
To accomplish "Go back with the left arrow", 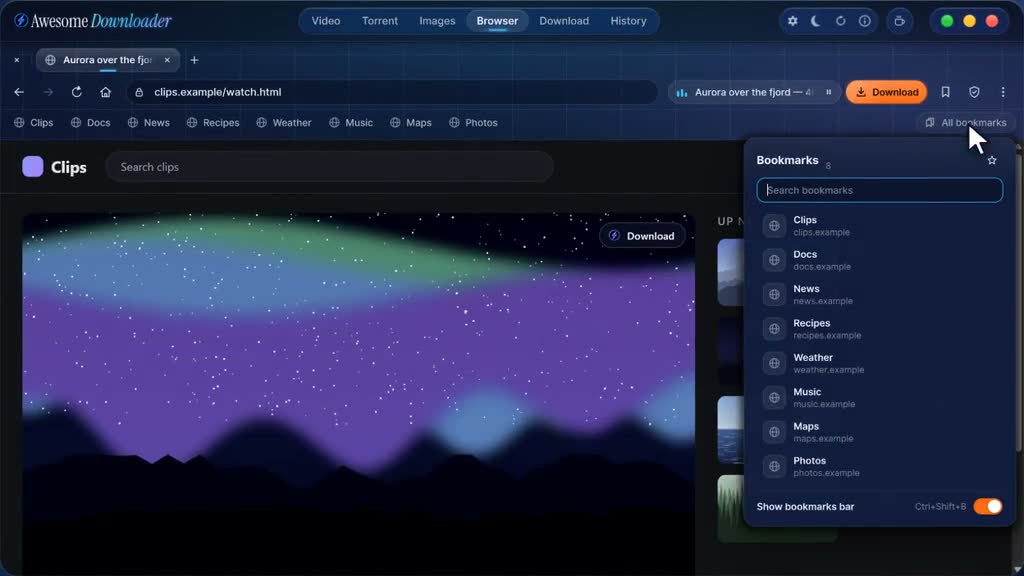I will tap(19, 92).
